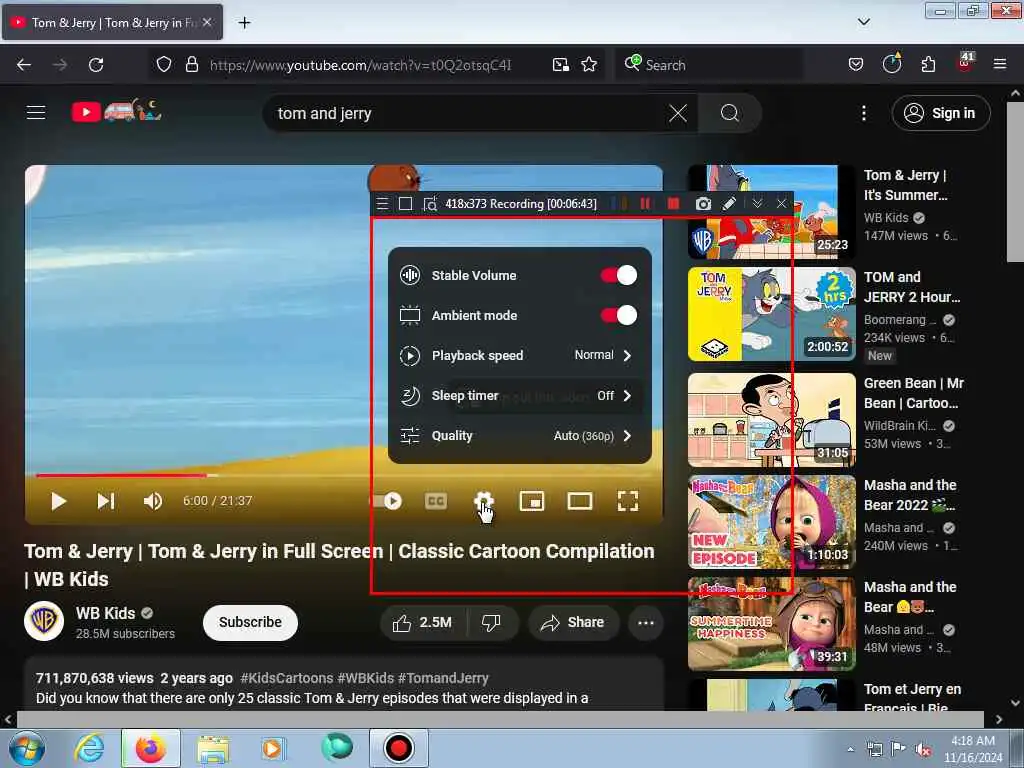Open the Summertime Happiness Masha thumbnail
The width and height of the screenshot is (1024, 768).
[x=771, y=624]
